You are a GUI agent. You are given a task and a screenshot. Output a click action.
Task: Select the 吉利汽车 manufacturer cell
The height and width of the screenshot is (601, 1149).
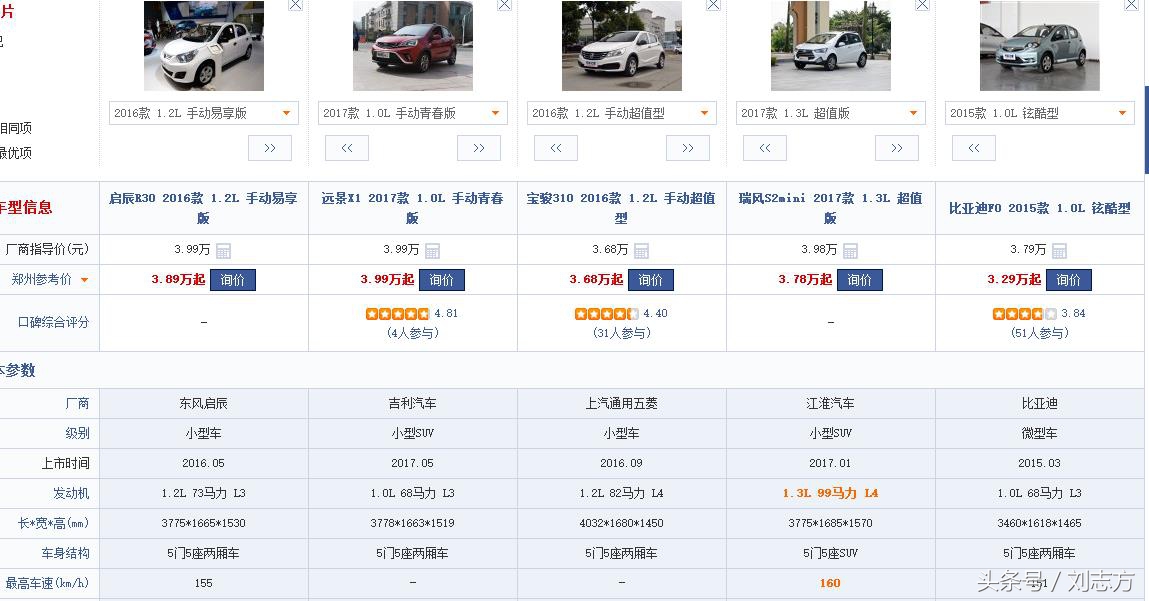click(413, 403)
